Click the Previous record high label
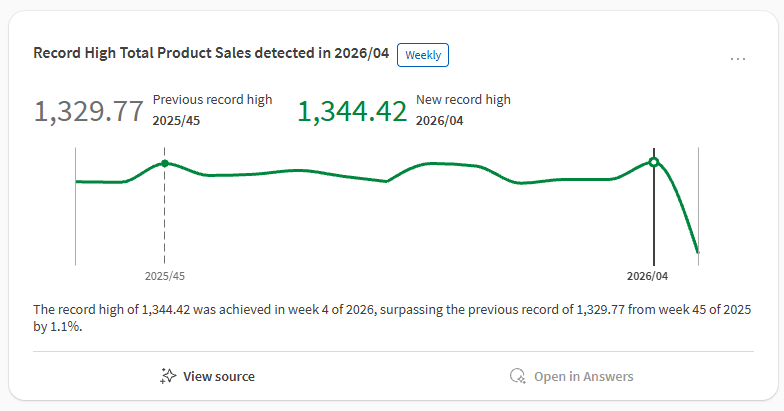Screen dimensions: 784x411 (x=212, y=100)
